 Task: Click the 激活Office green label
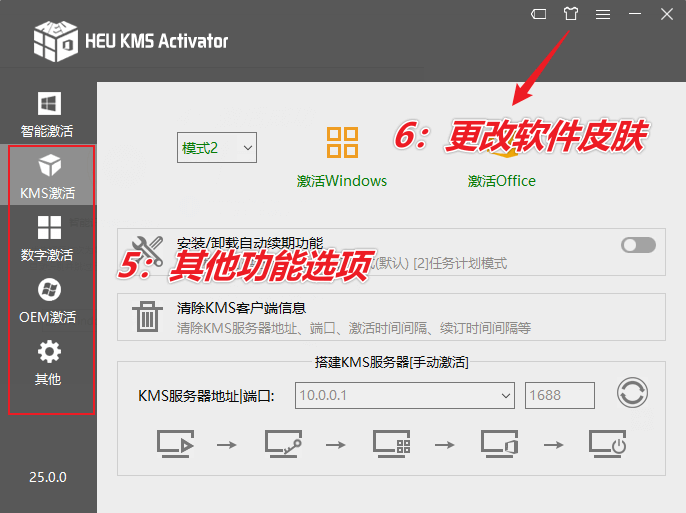tap(501, 181)
